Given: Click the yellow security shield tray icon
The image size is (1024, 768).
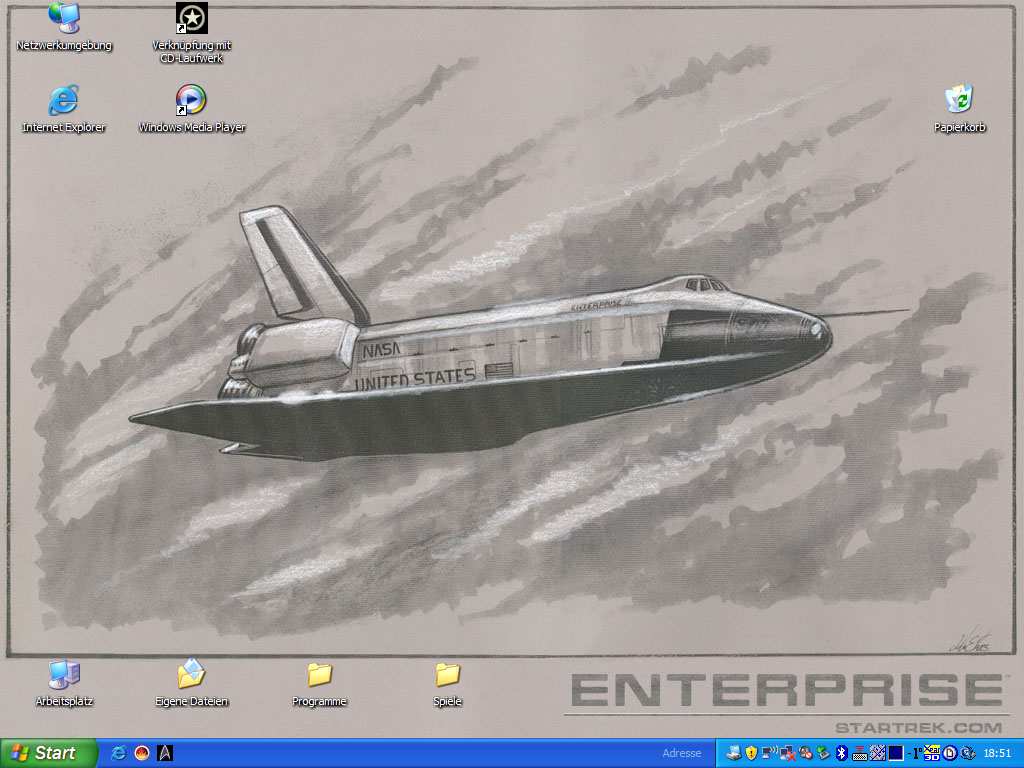Looking at the screenshot, I should 751,753.
